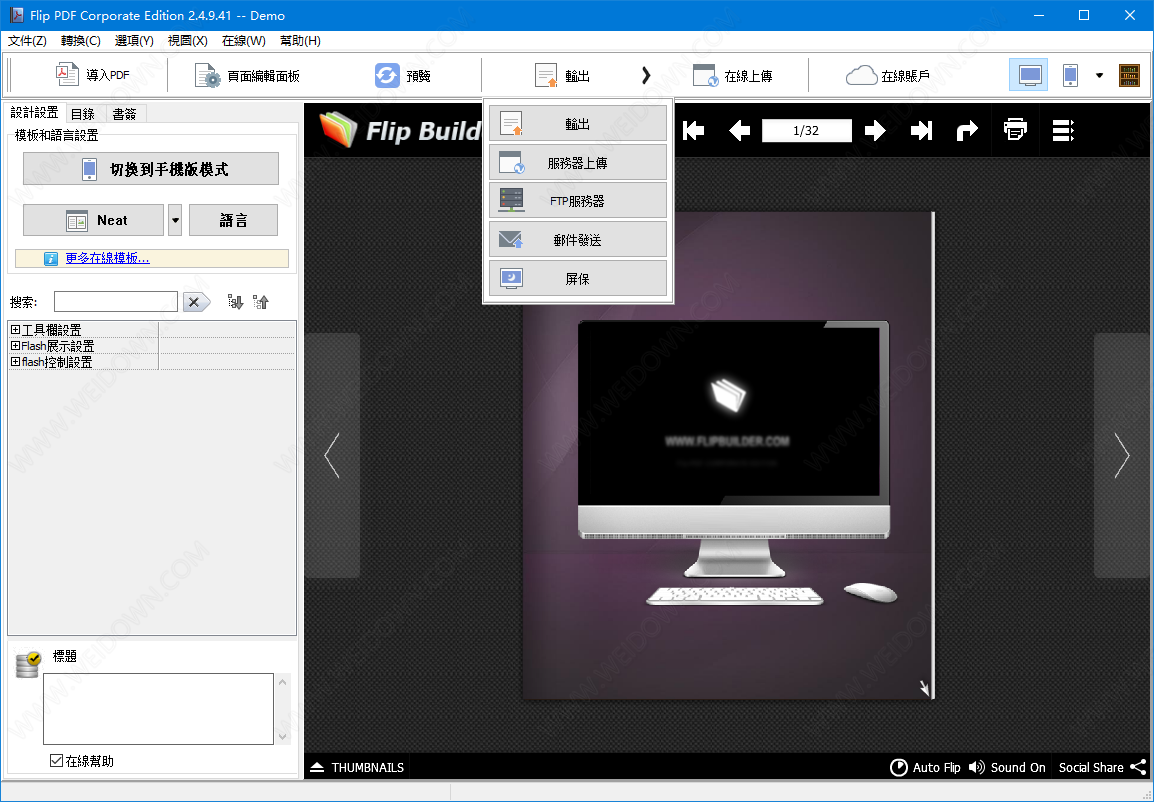The width and height of the screenshot is (1154, 802).
Task: Click the expand-all sort-down icon
Action: [x=236, y=302]
